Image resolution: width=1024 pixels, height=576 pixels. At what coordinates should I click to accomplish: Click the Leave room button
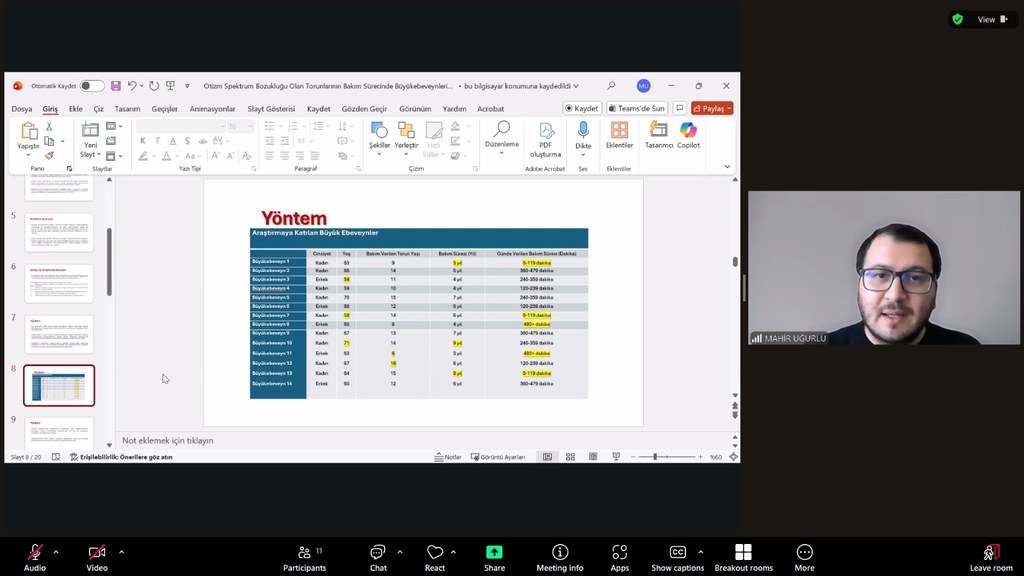[991, 558]
